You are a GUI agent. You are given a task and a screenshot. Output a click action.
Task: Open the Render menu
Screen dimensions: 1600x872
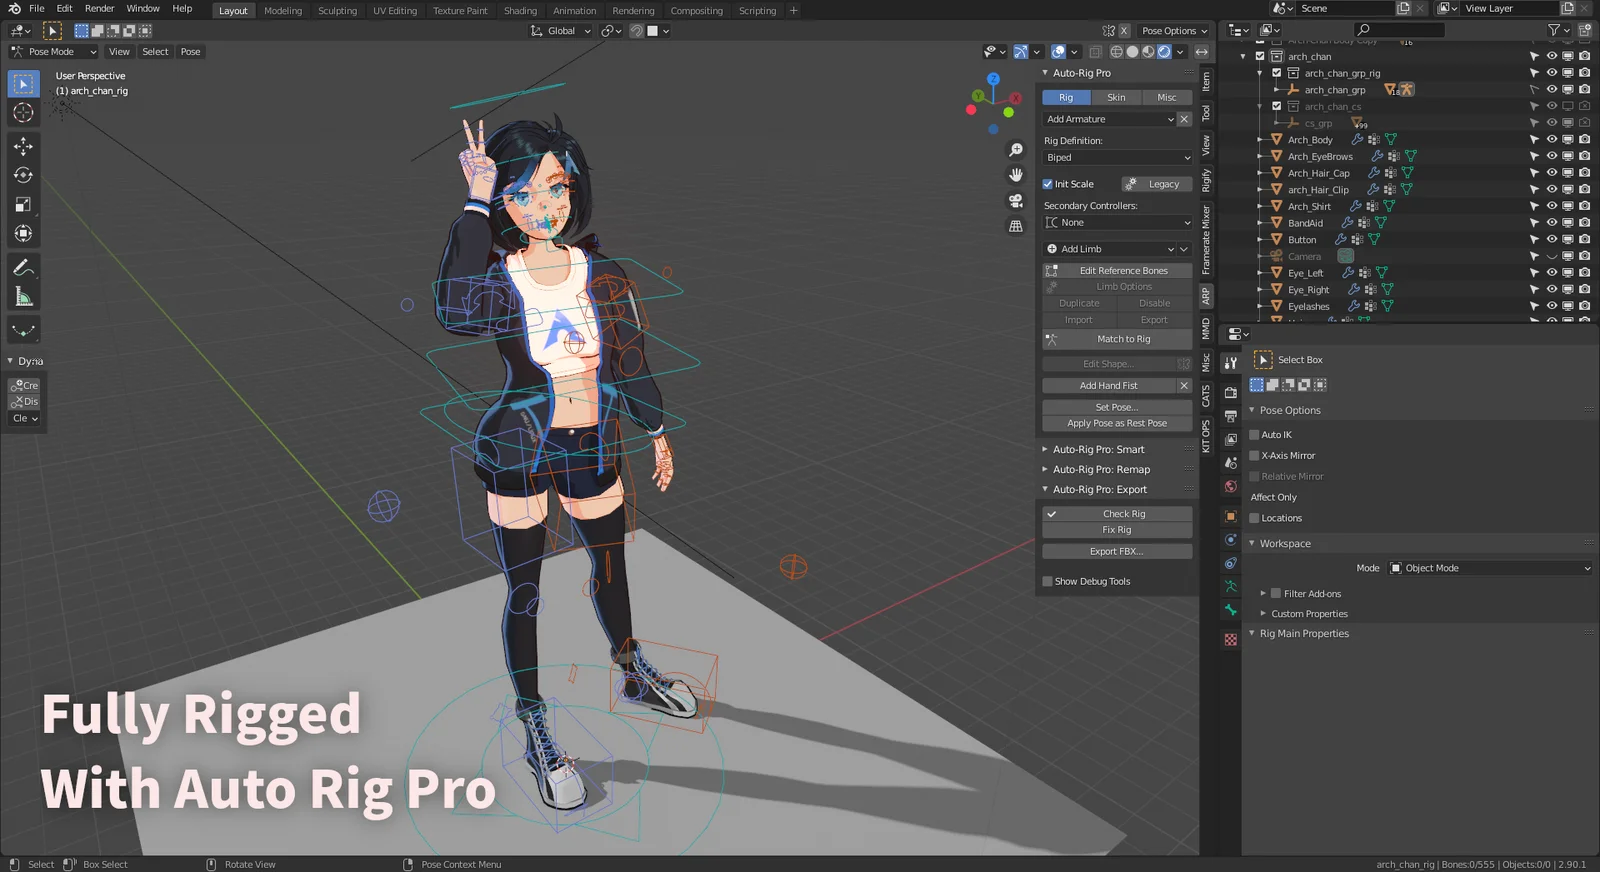[x=99, y=8]
